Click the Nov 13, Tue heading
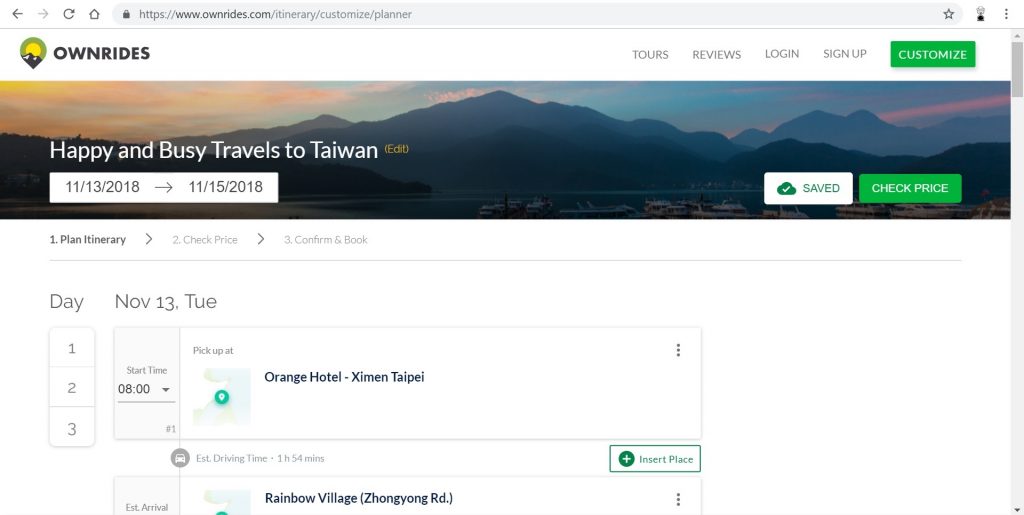 point(166,302)
